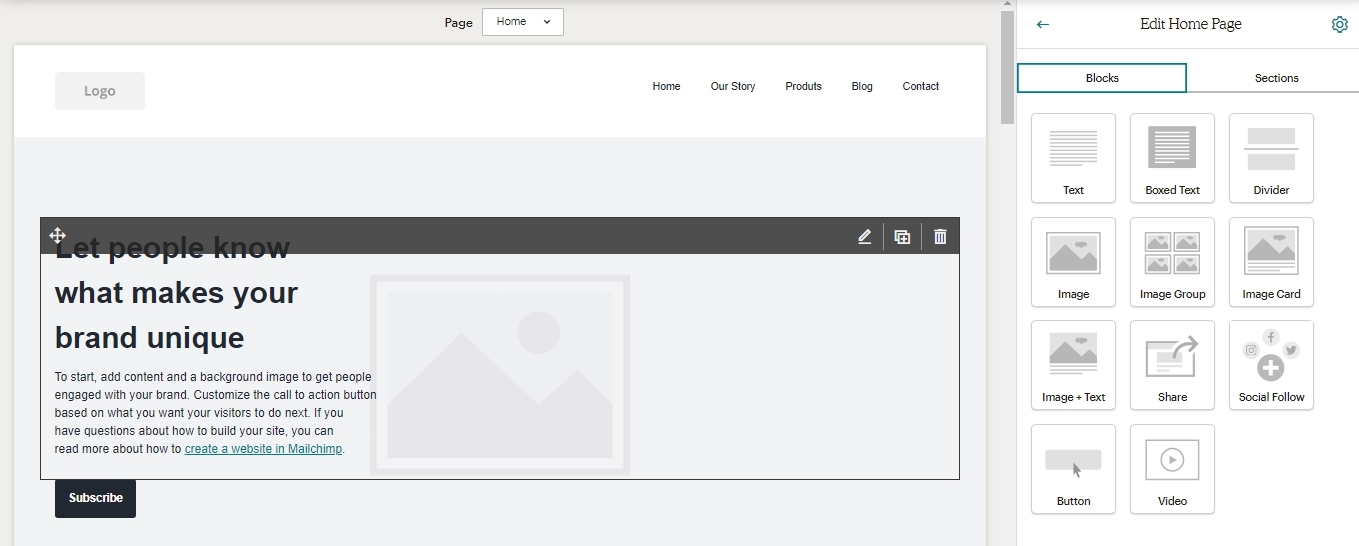This screenshot has width=1359, height=546.
Task: Insert a Video block
Action: click(1172, 469)
